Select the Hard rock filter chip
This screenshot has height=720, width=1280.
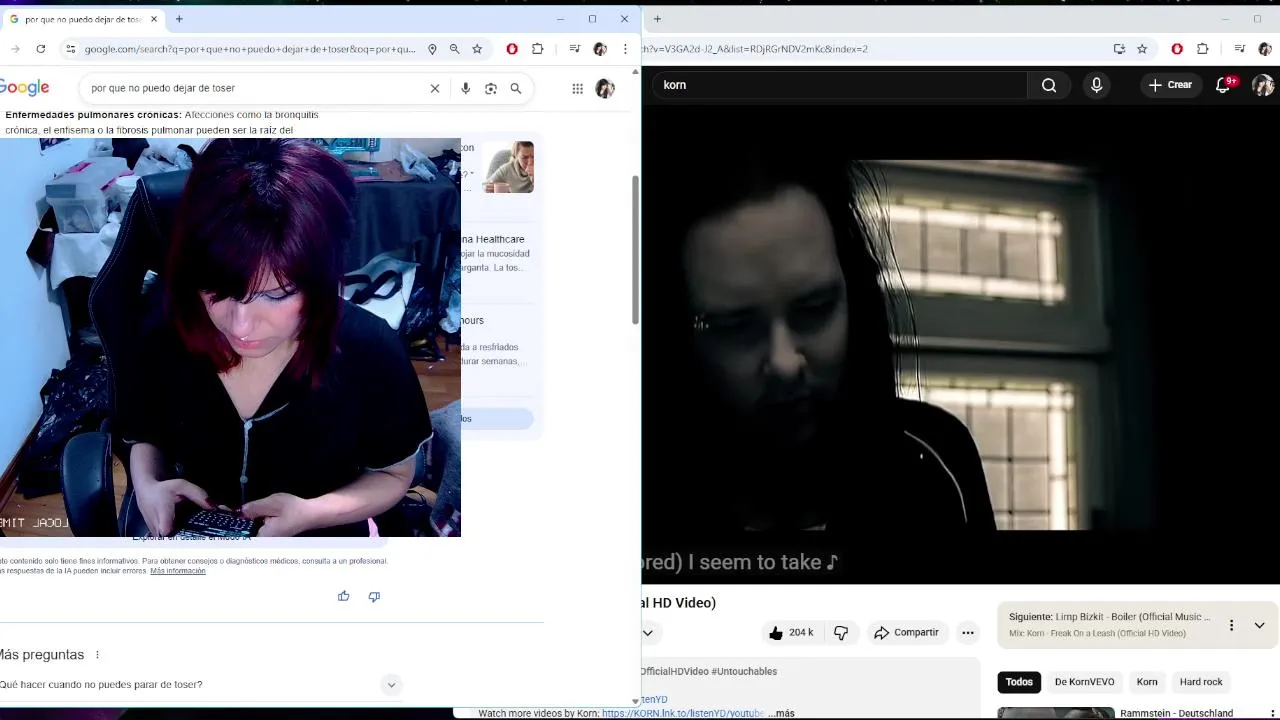(x=1201, y=682)
